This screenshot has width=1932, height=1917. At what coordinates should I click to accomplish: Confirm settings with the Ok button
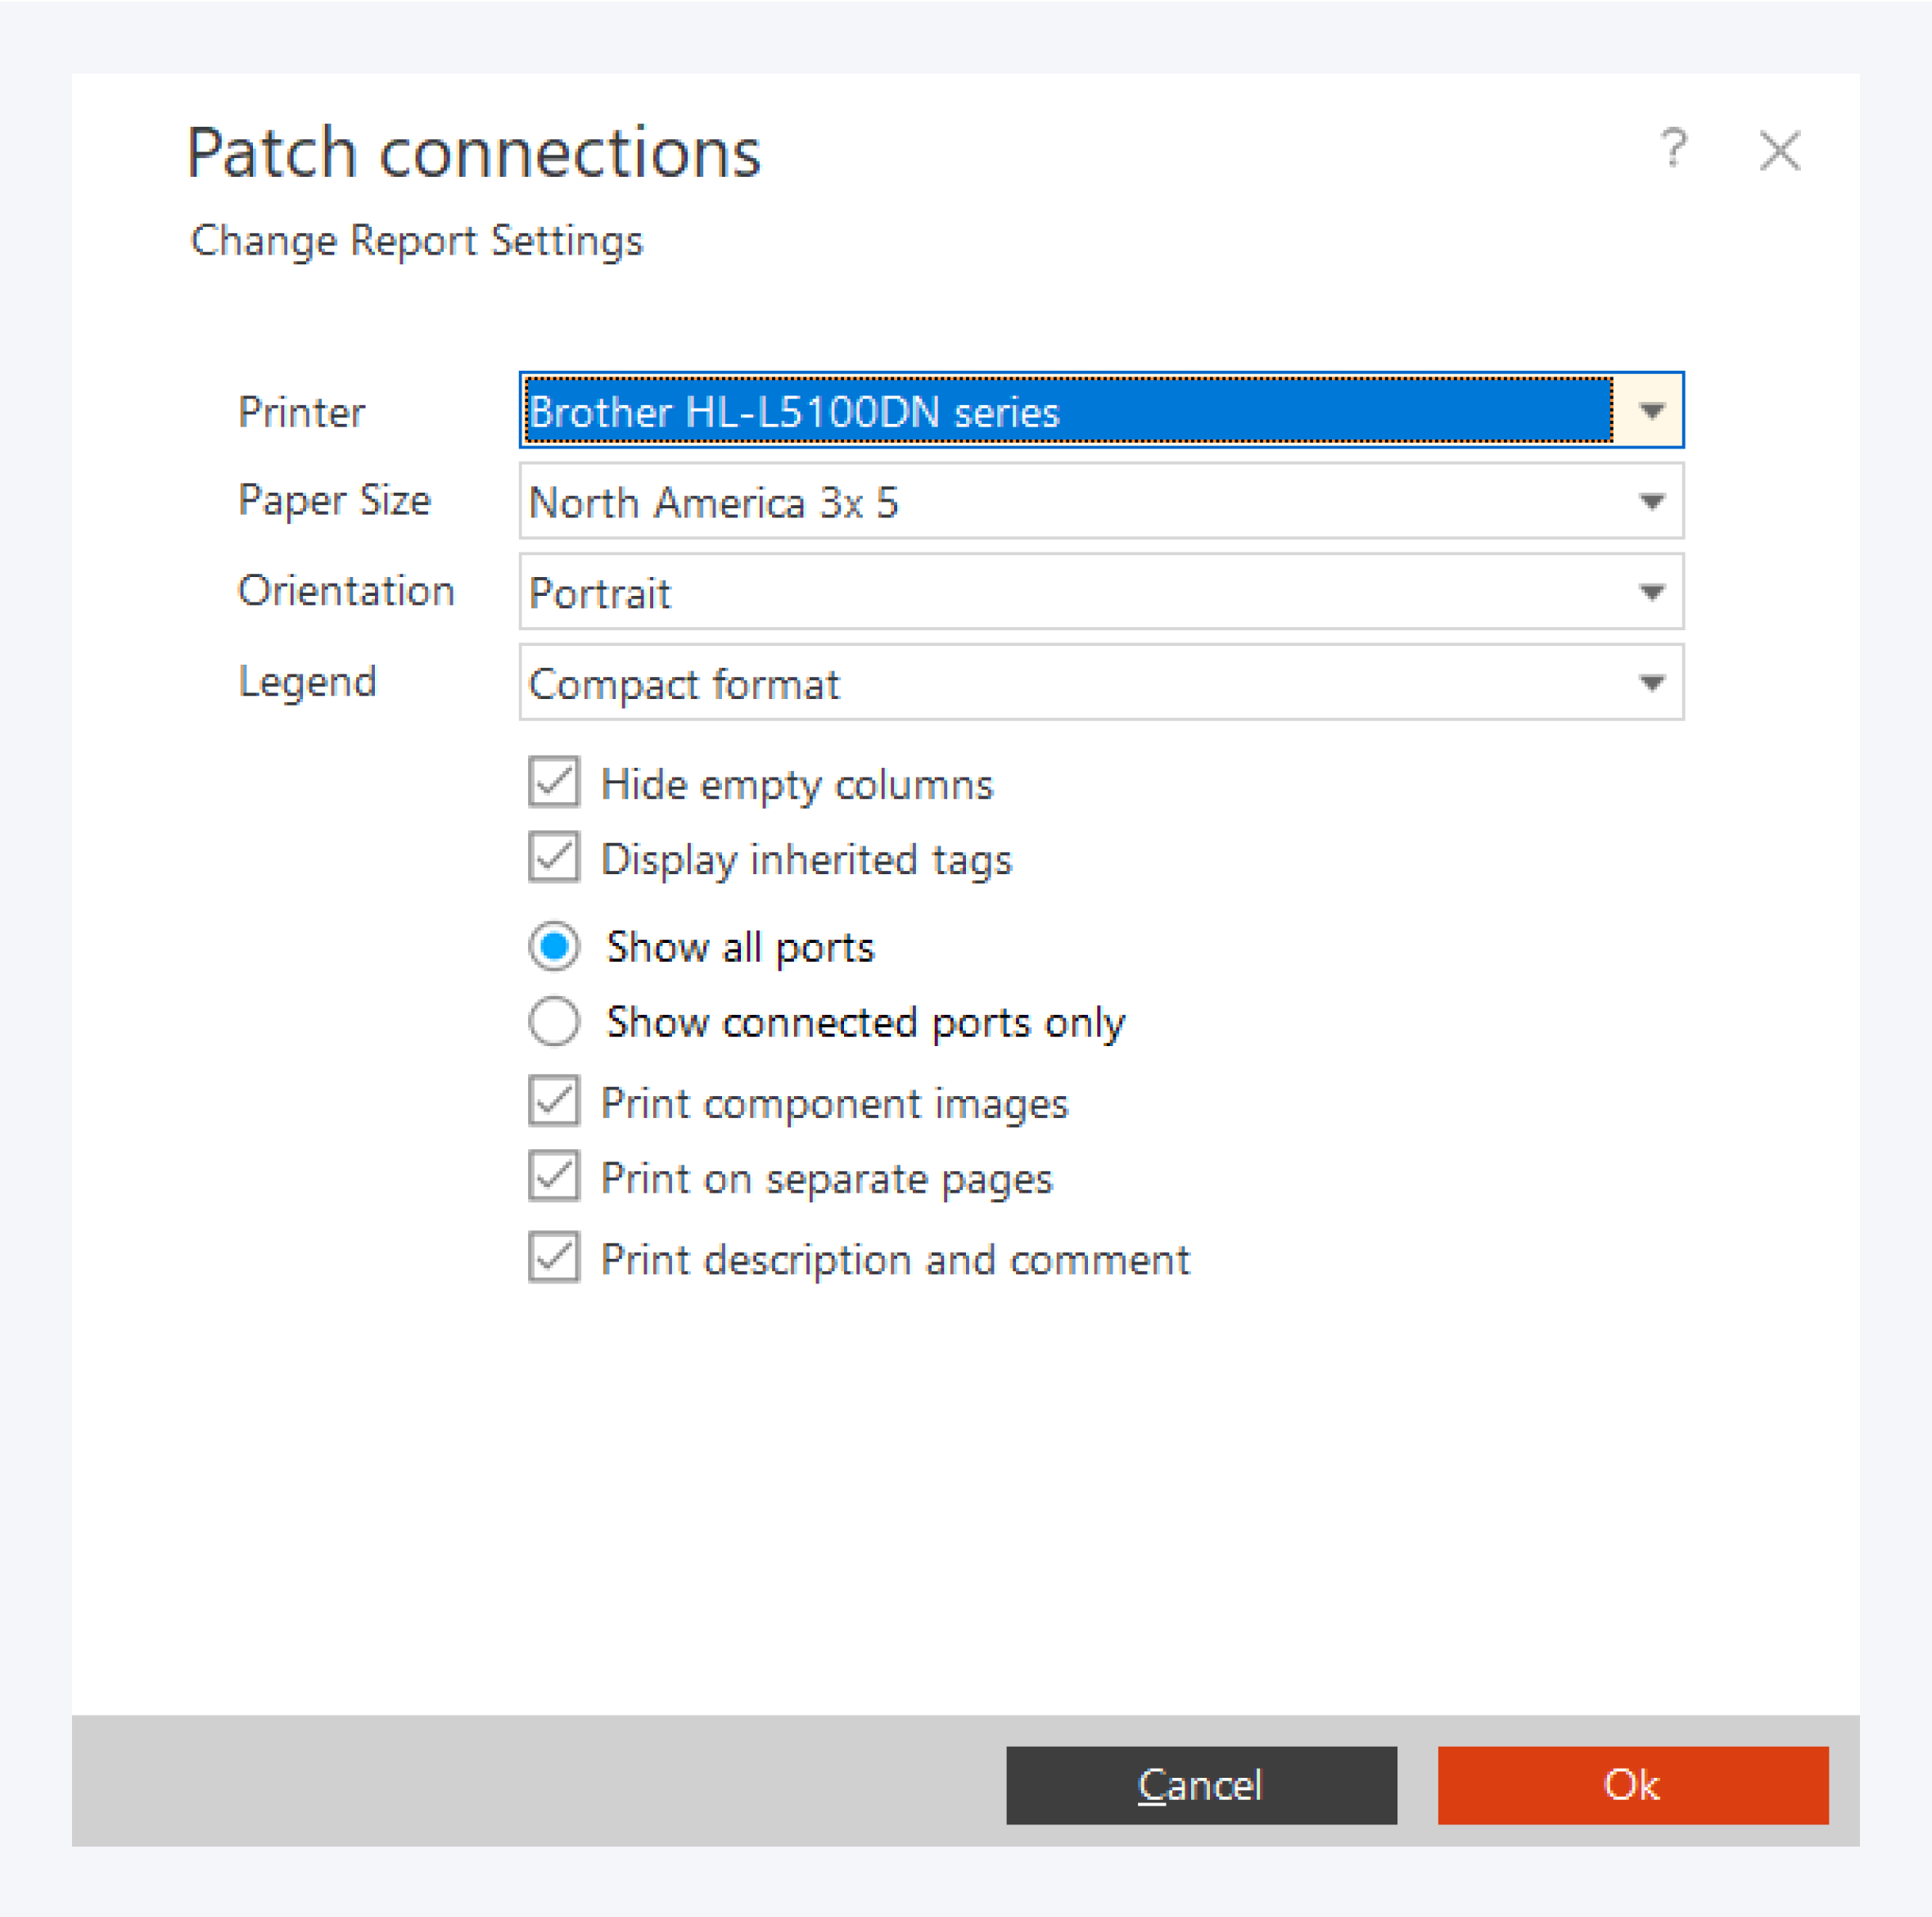pos(1632,1785)
